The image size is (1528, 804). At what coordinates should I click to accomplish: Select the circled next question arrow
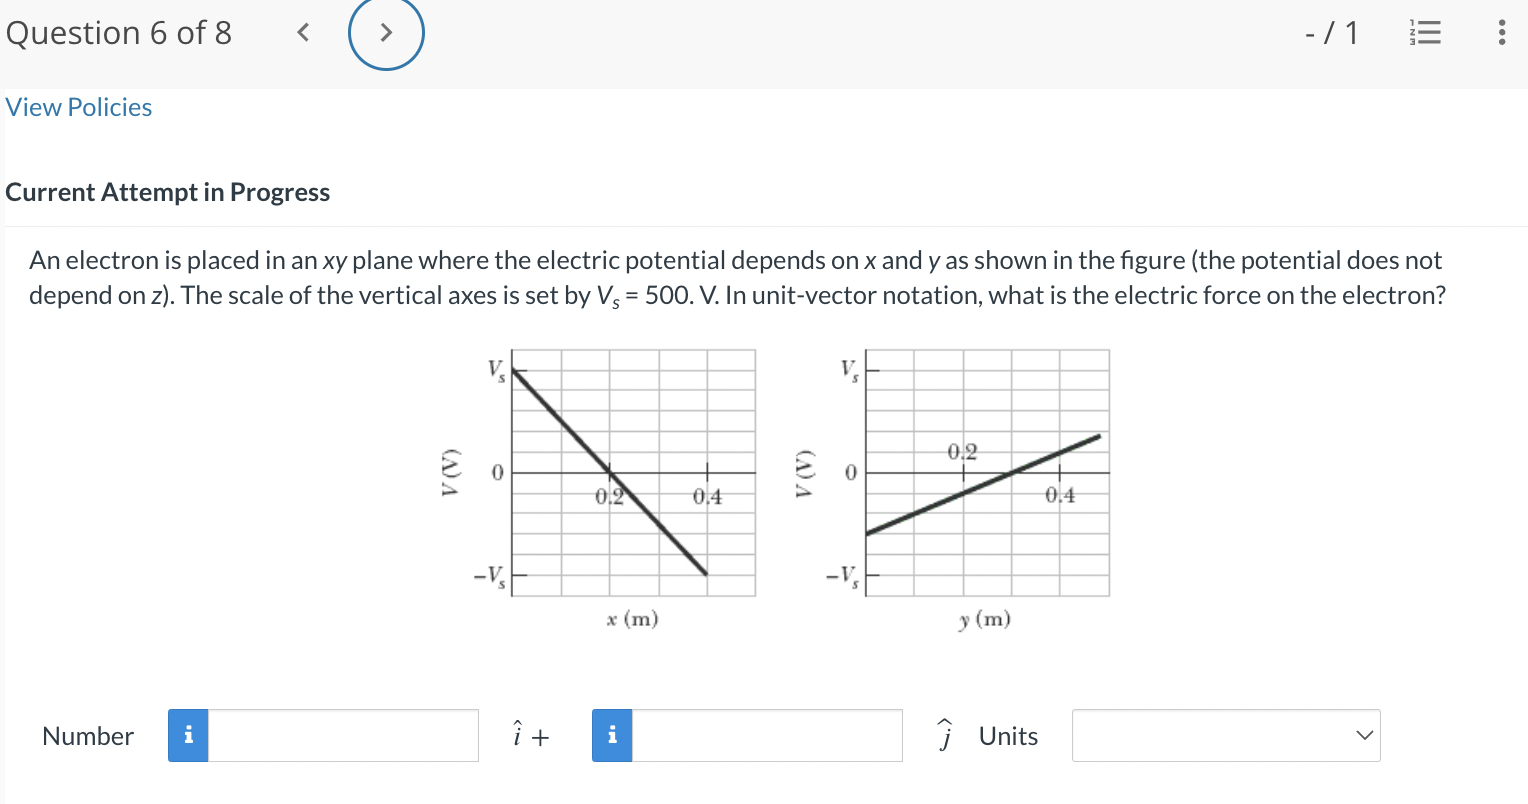(386, 33)
